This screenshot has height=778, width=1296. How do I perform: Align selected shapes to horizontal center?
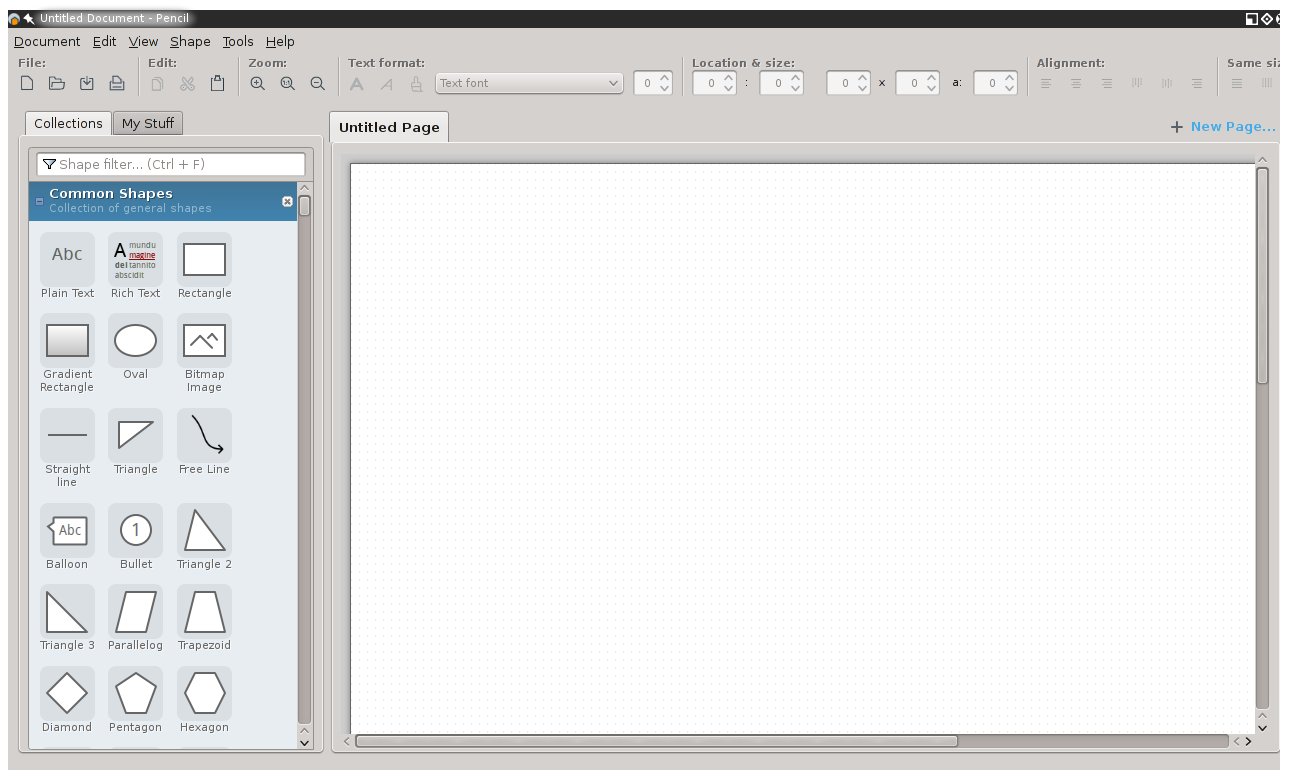(1076, 84)
